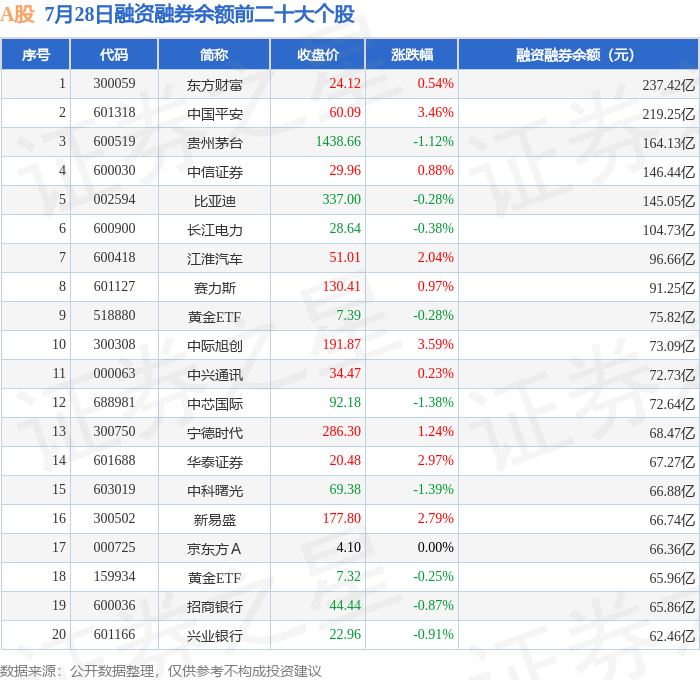Select stock code 518880
This screenshot has width=700, height=680.
[x=114, y=316]
